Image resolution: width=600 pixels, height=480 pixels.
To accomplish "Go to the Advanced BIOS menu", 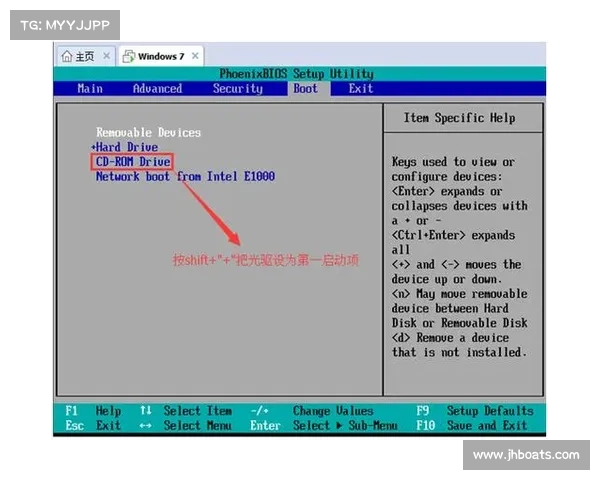I will [x=157, y=88].
